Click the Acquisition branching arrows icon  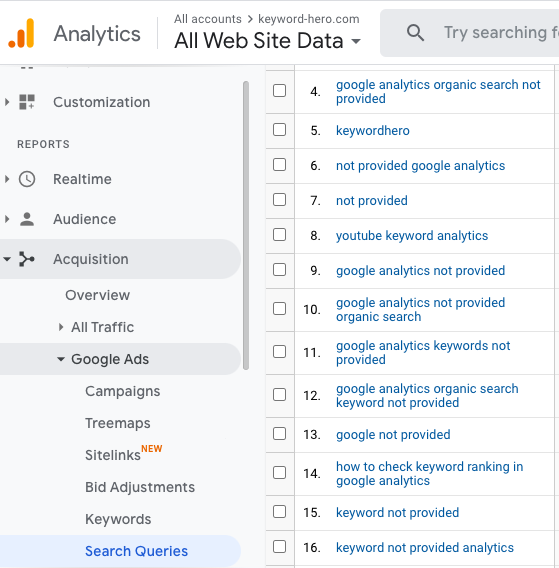[27, 259]
